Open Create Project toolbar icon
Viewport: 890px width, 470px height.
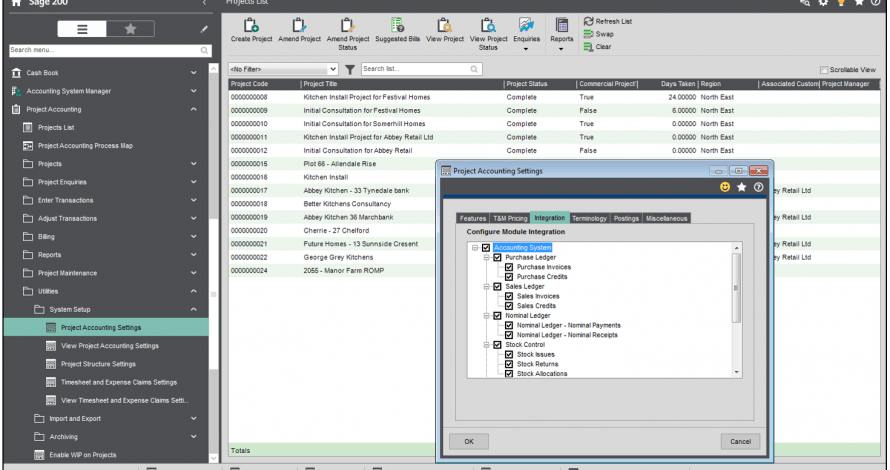pos(251,30)
